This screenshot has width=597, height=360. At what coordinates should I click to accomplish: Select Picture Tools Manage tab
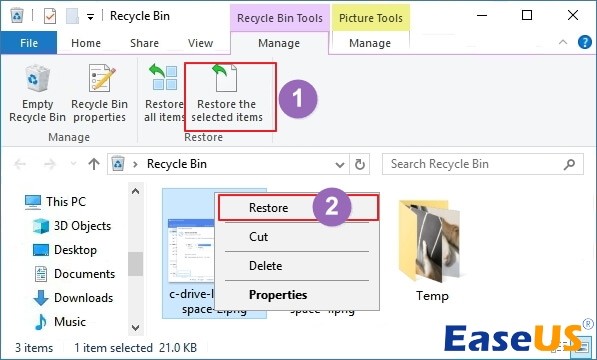coord(370,43)
